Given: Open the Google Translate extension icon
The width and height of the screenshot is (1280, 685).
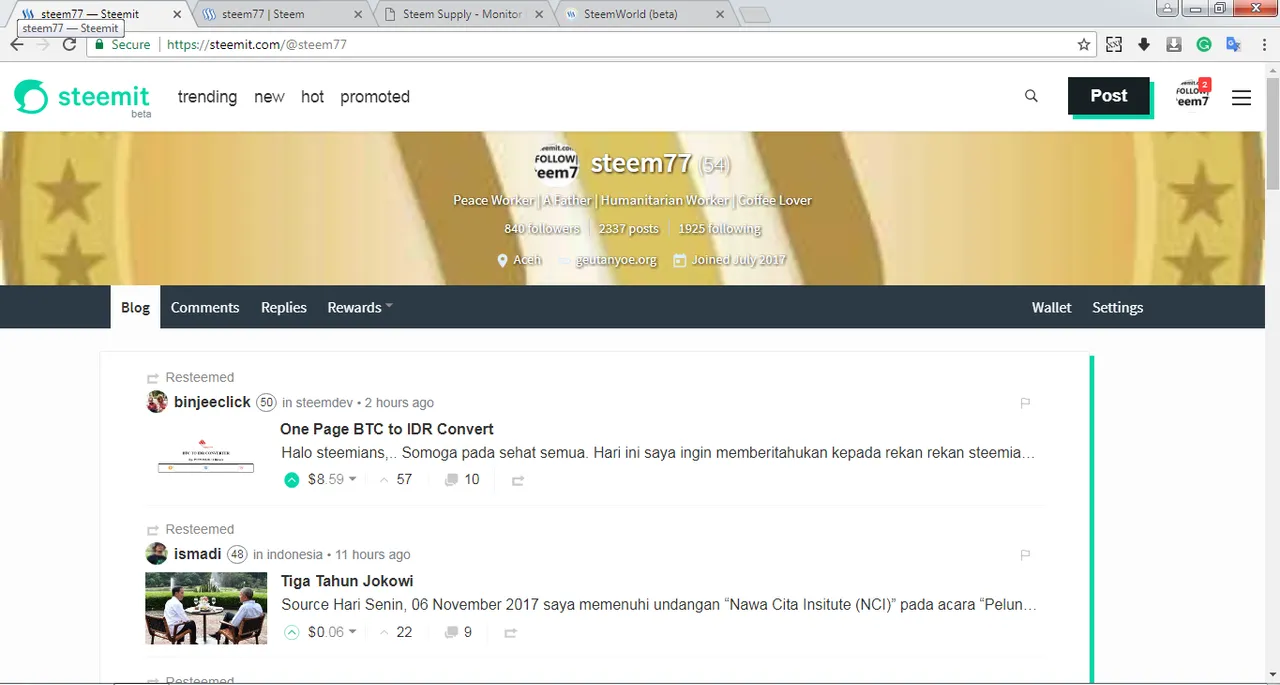Looking at the screenshot, I should pos(1234,45).
